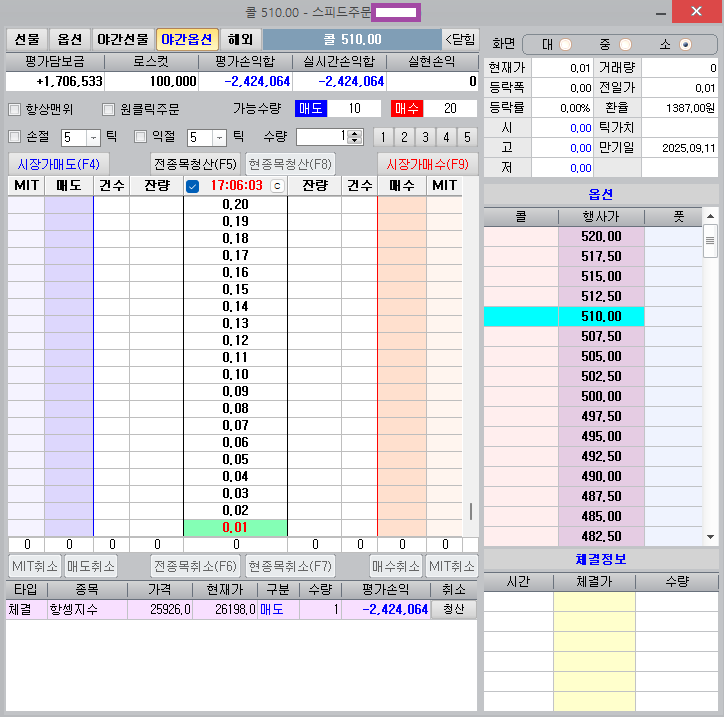Switch to the 선물 tab
Screen dimensions: 724x717
pos(27,39)
